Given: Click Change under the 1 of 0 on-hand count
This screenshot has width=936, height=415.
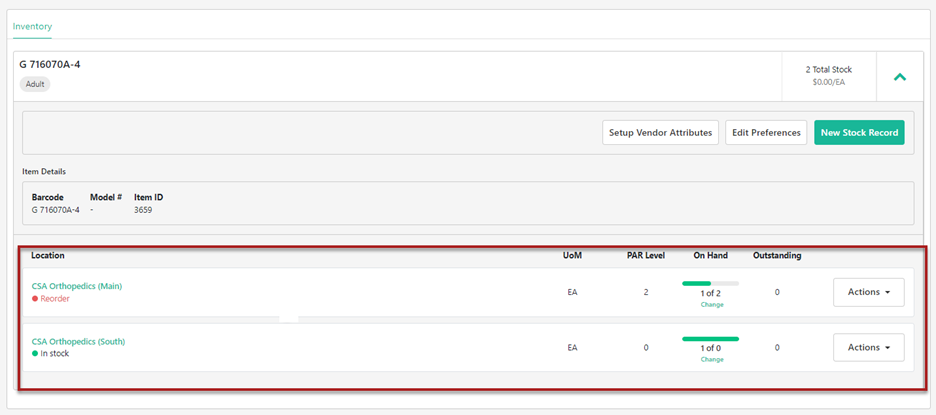Looking at the screenshot, I should 710,359.
